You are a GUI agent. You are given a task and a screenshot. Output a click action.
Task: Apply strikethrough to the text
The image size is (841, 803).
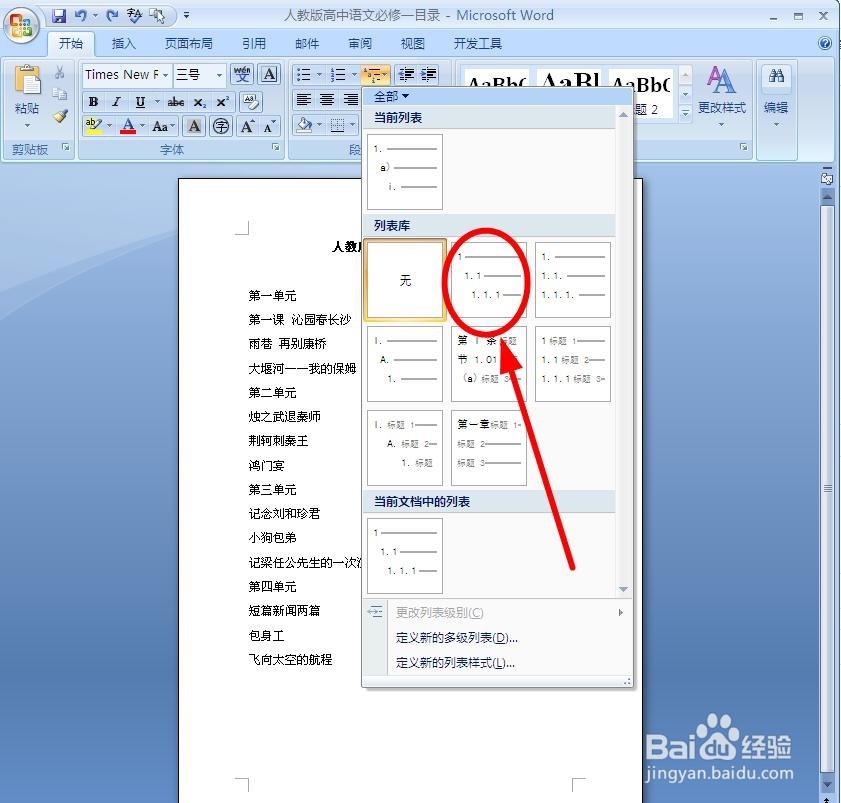176,101
